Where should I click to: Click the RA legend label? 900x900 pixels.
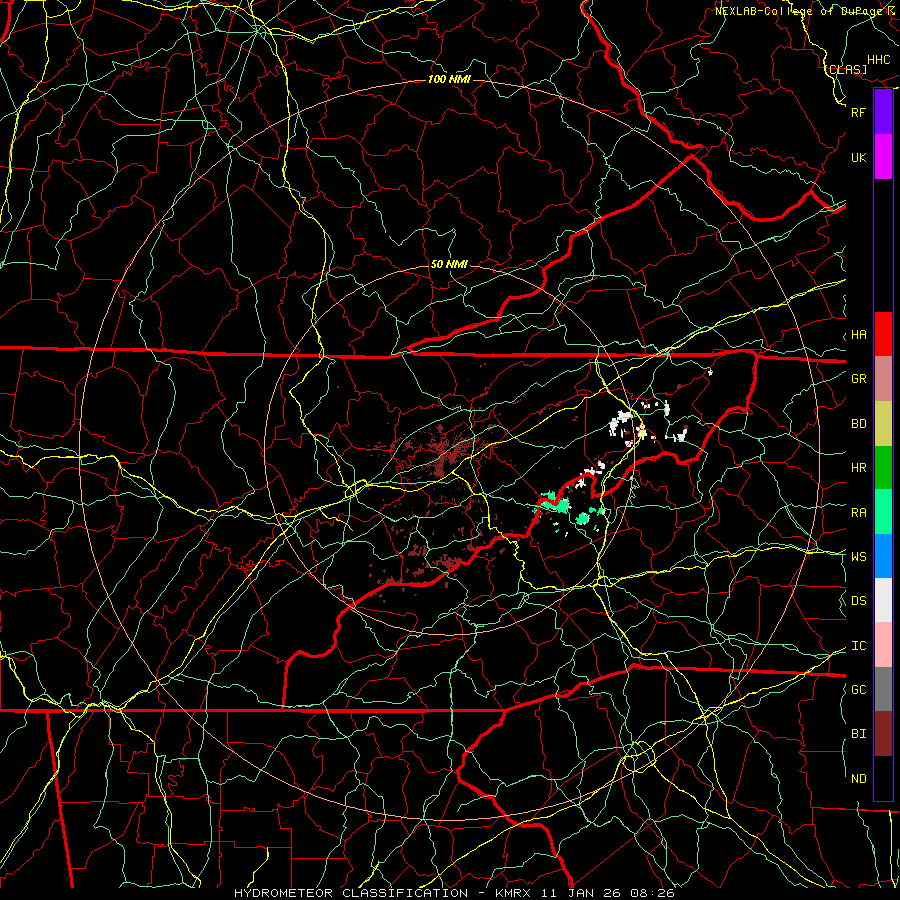859,513
